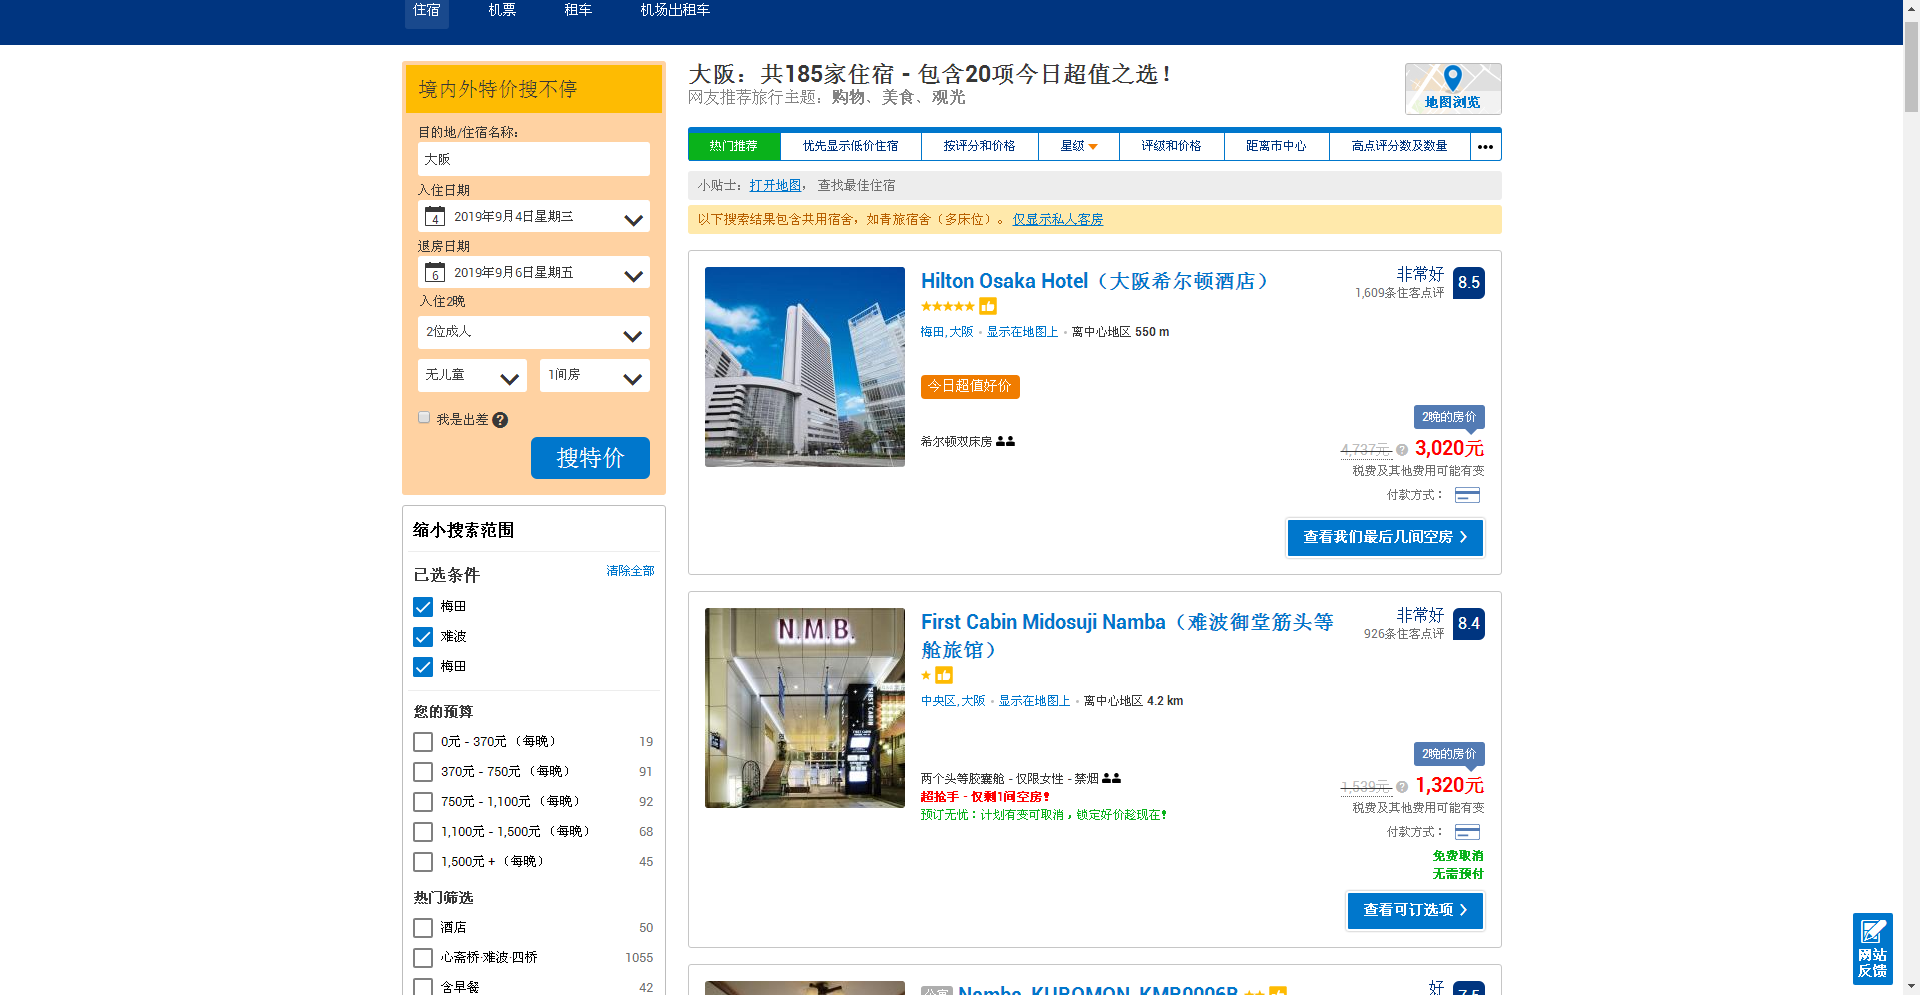Click the thumbs-up badge beside Hilton stars
Screen dimensions: 1920x995
(988, 306)
